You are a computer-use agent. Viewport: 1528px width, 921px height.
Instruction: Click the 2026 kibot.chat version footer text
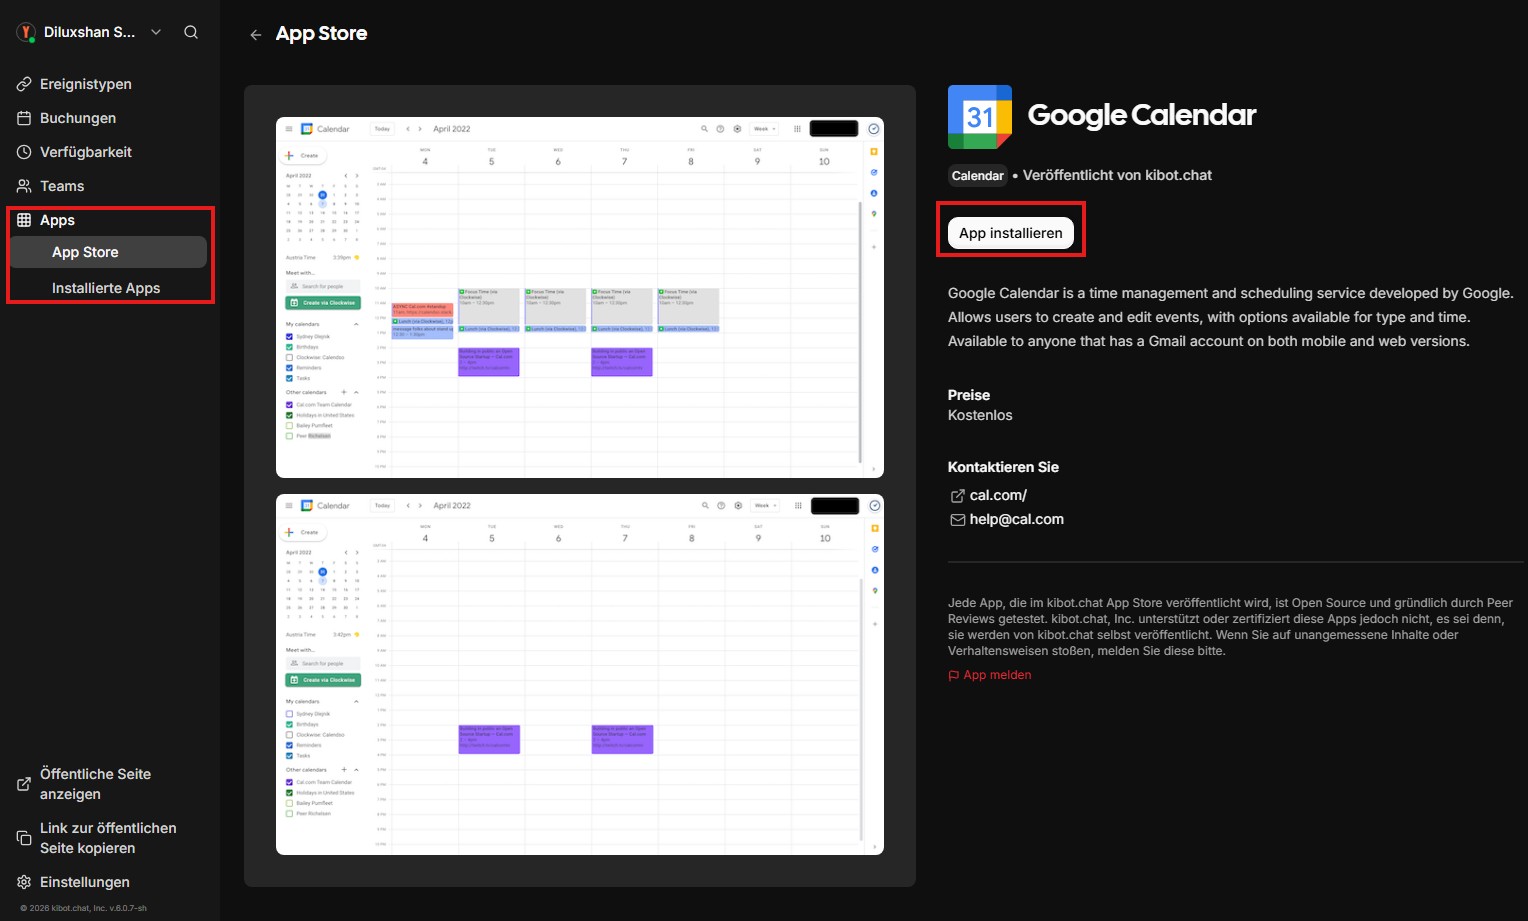pyautogui.click(x=84, y=908)
